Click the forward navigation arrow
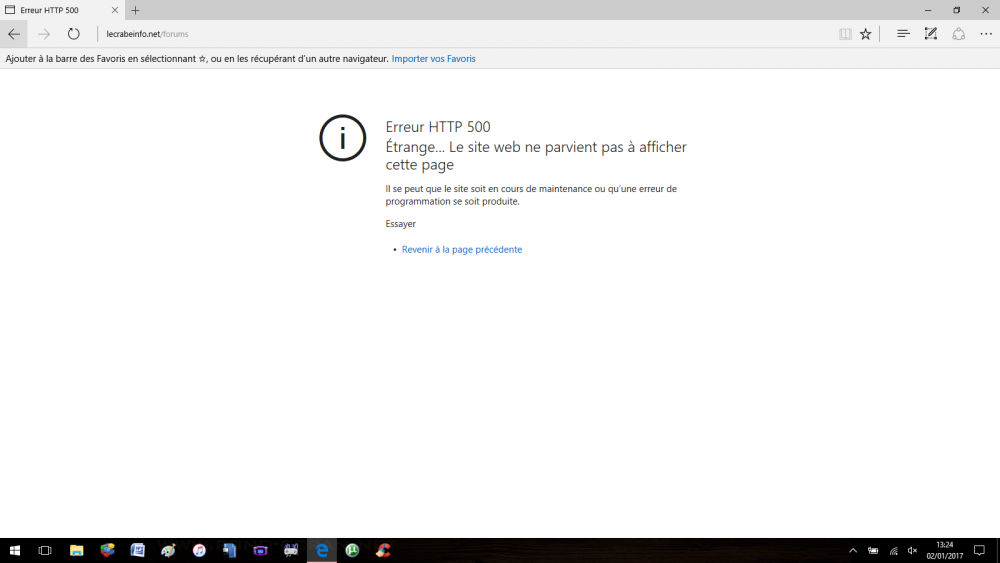Screen dimensions: 1000x563 [43, 34]
